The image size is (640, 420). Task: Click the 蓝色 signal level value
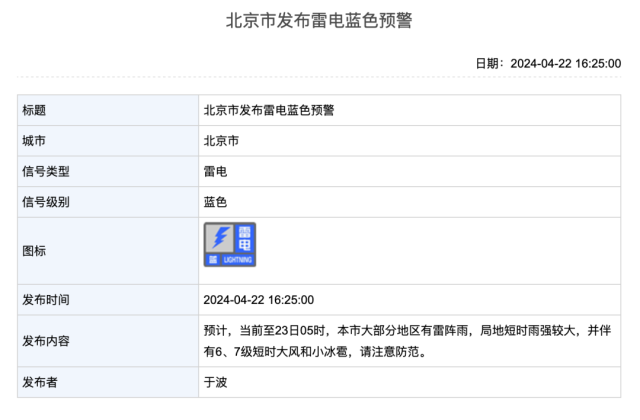pyautogui.click(x=215, y=202)
